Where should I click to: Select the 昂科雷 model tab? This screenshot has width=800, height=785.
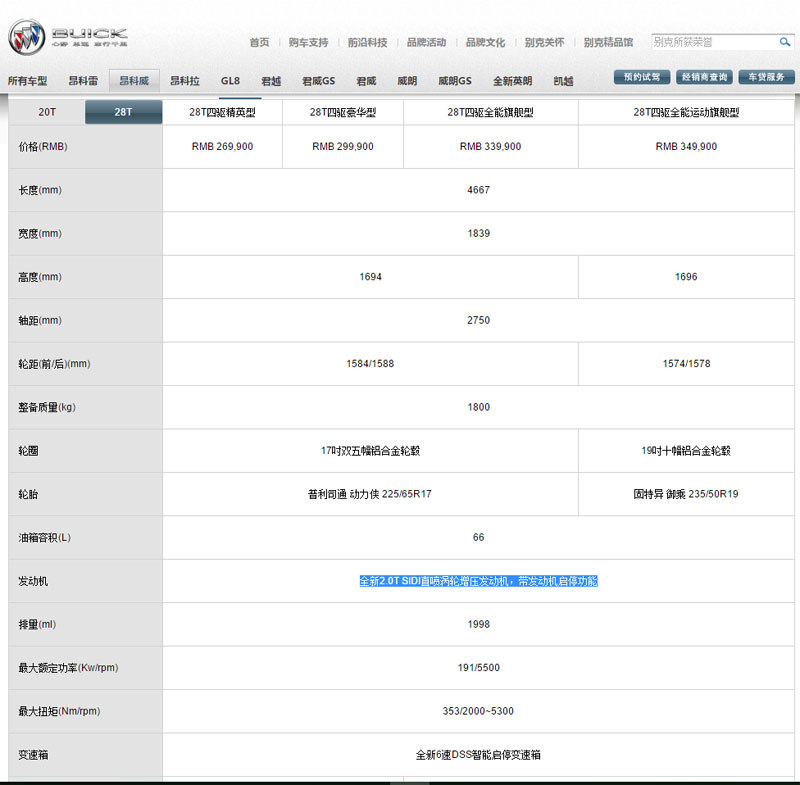click(83, 81)
